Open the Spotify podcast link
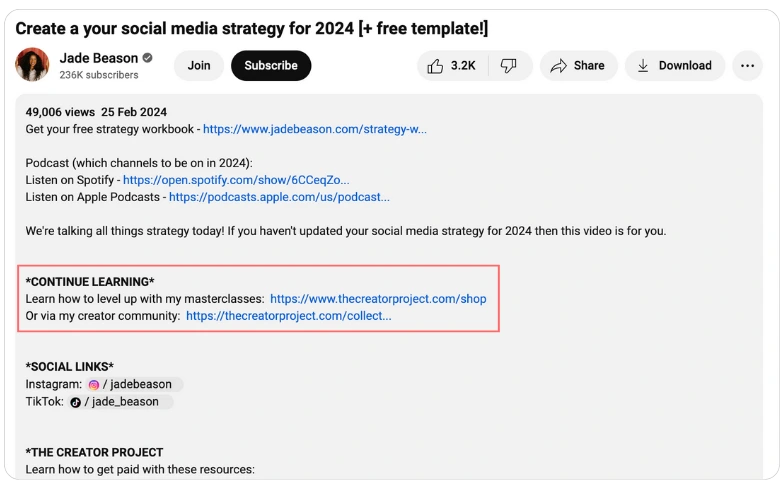This screenshot has width=784, height=489. [x=236, y=180]
